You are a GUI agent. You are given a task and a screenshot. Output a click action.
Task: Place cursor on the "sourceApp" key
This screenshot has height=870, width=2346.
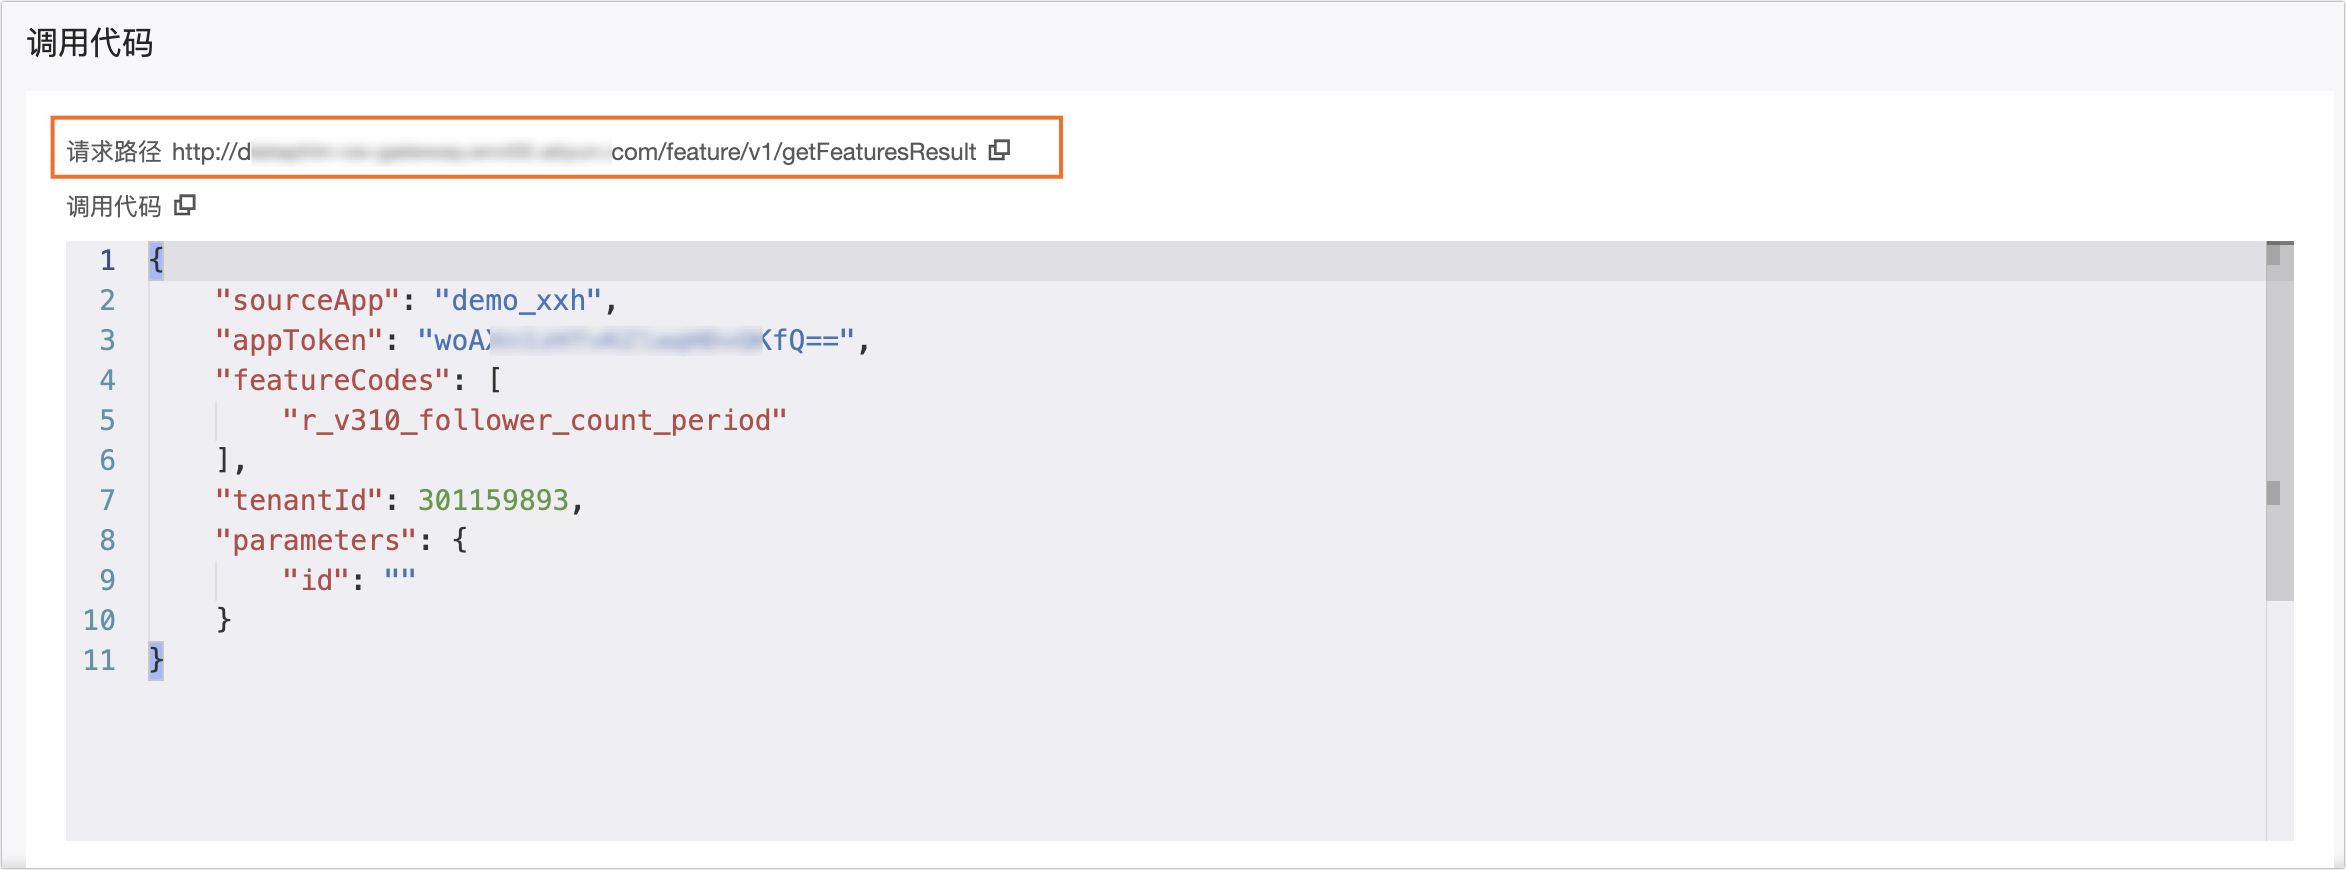(307, 301)
